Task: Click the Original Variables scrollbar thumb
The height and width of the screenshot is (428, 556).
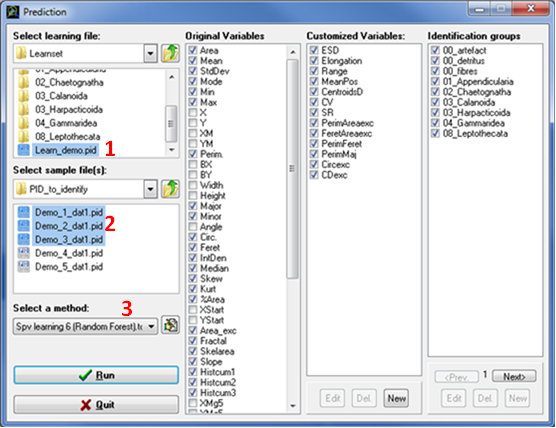Action: 293,168
